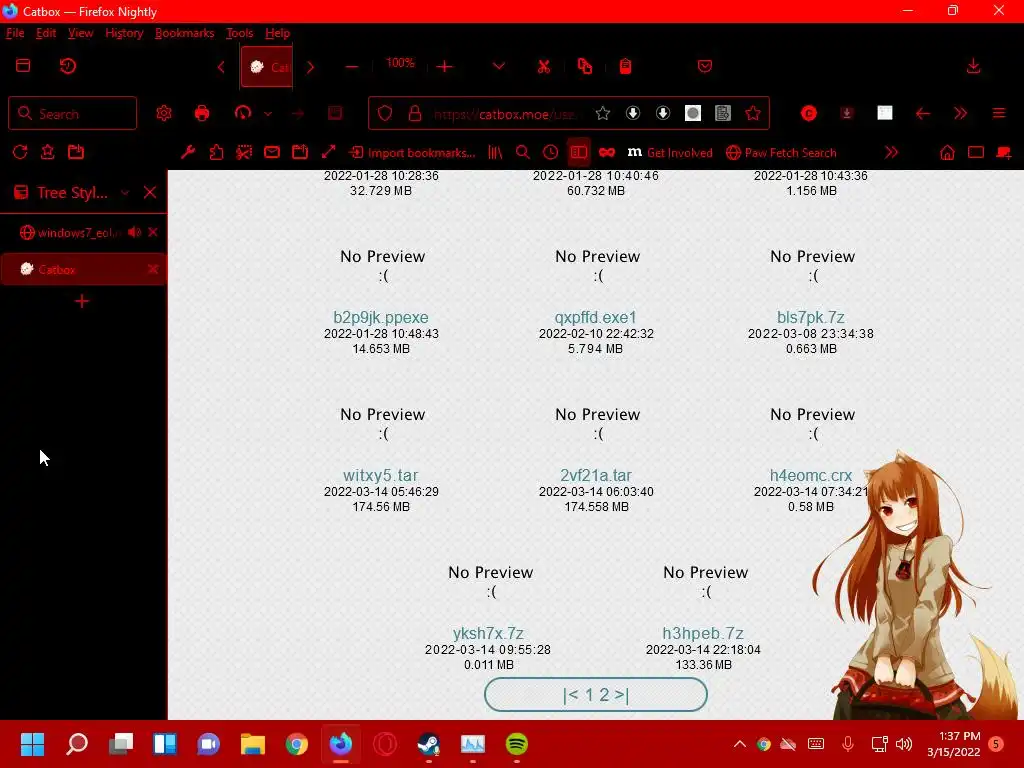Go to page 2 in pagination
This screenshot has height=768, width=1024.
pos(605,695)
